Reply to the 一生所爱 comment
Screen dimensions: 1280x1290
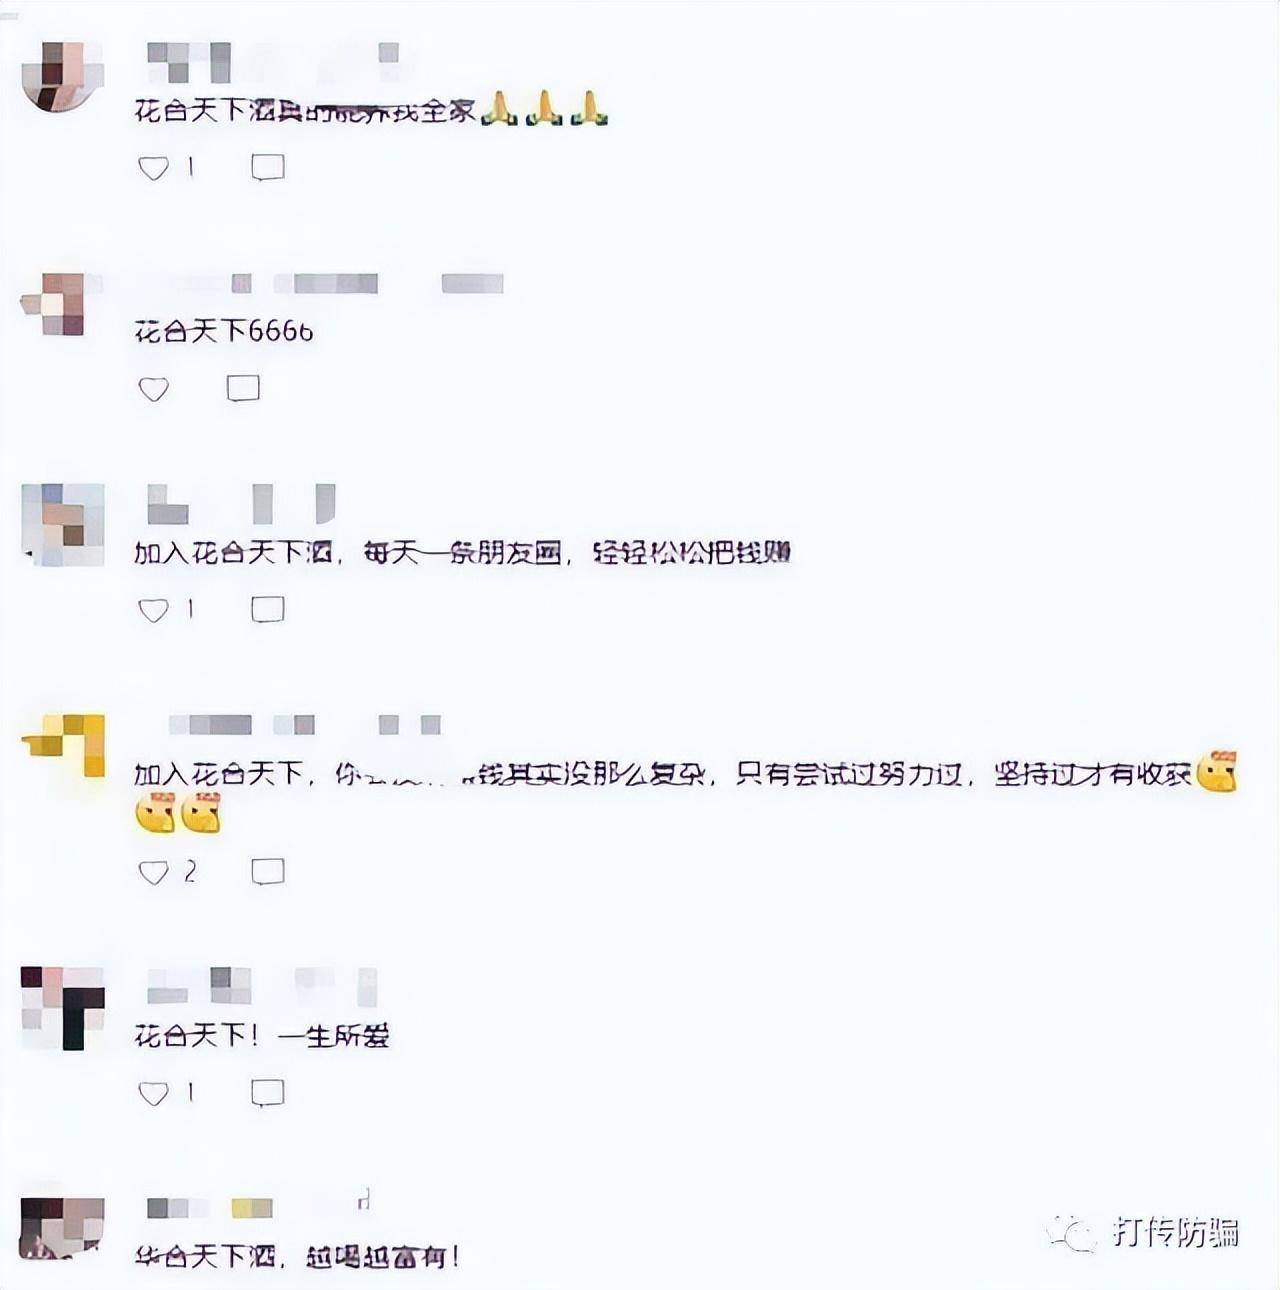click(268, 1093)
